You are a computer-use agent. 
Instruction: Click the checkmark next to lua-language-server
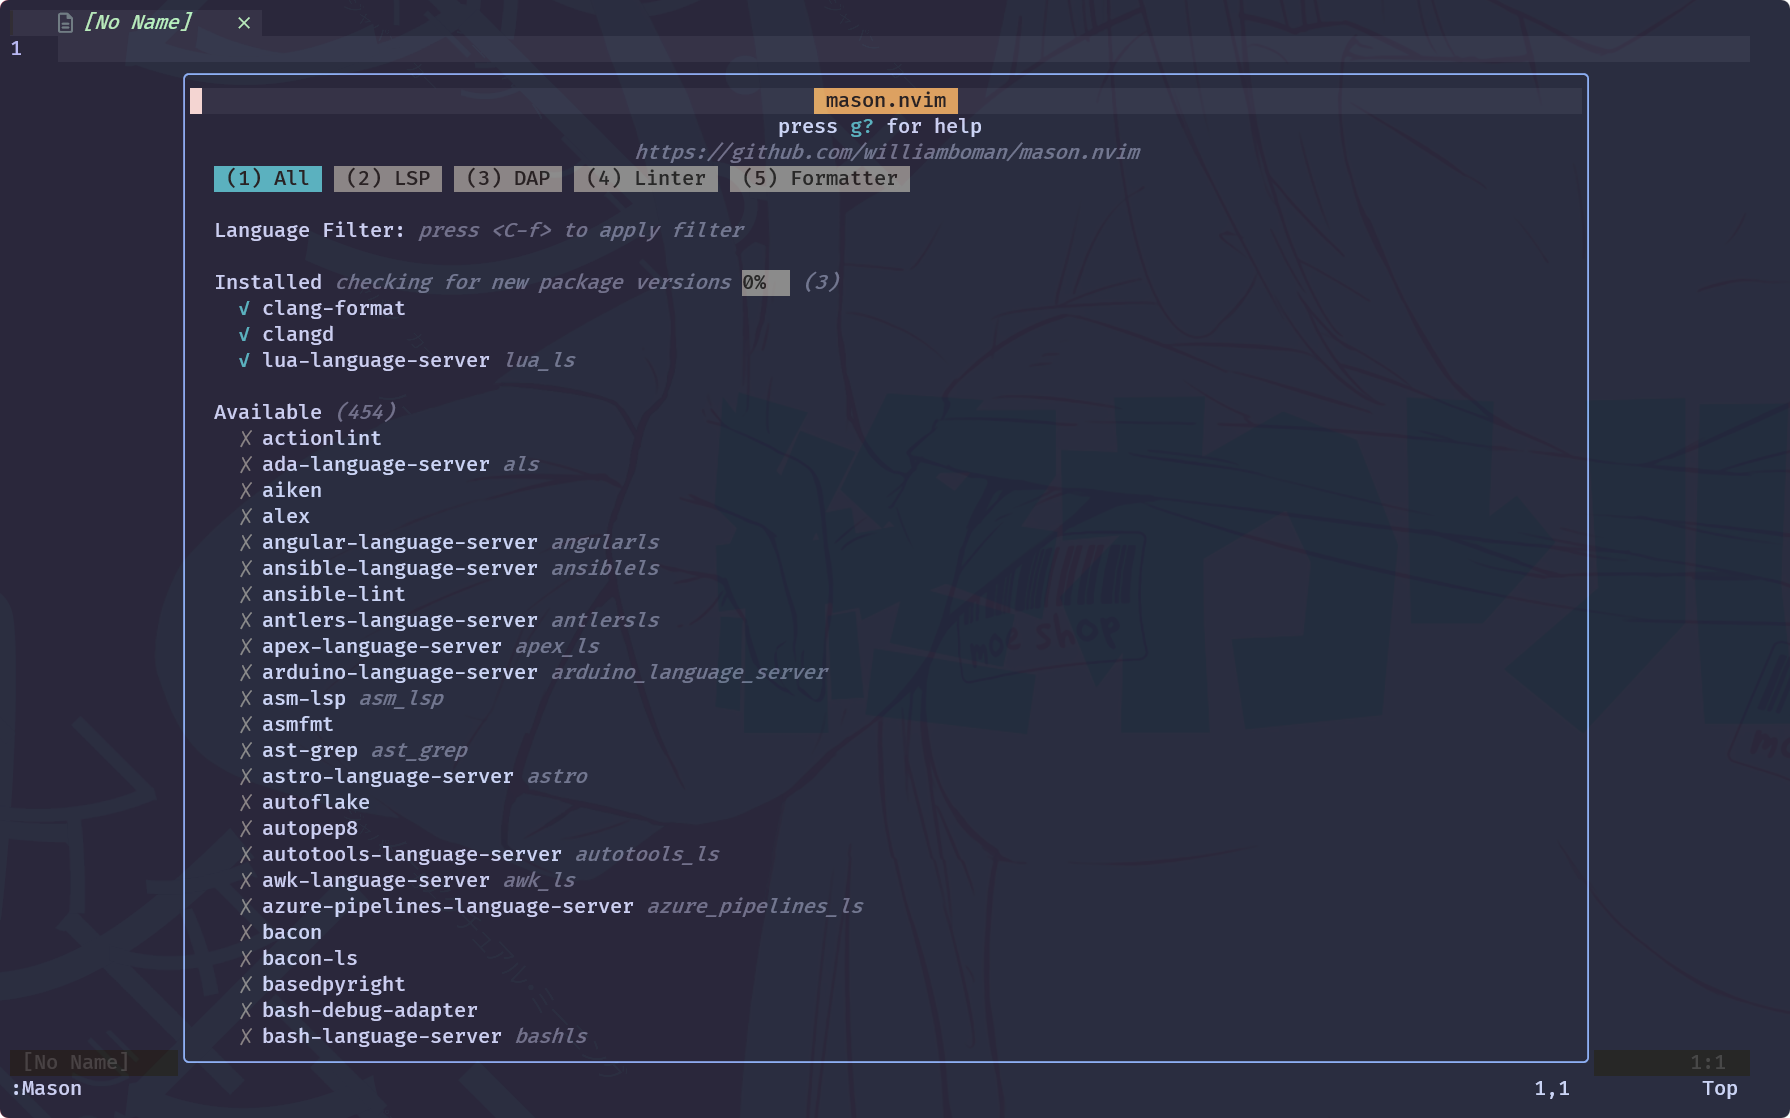point(244,360)
